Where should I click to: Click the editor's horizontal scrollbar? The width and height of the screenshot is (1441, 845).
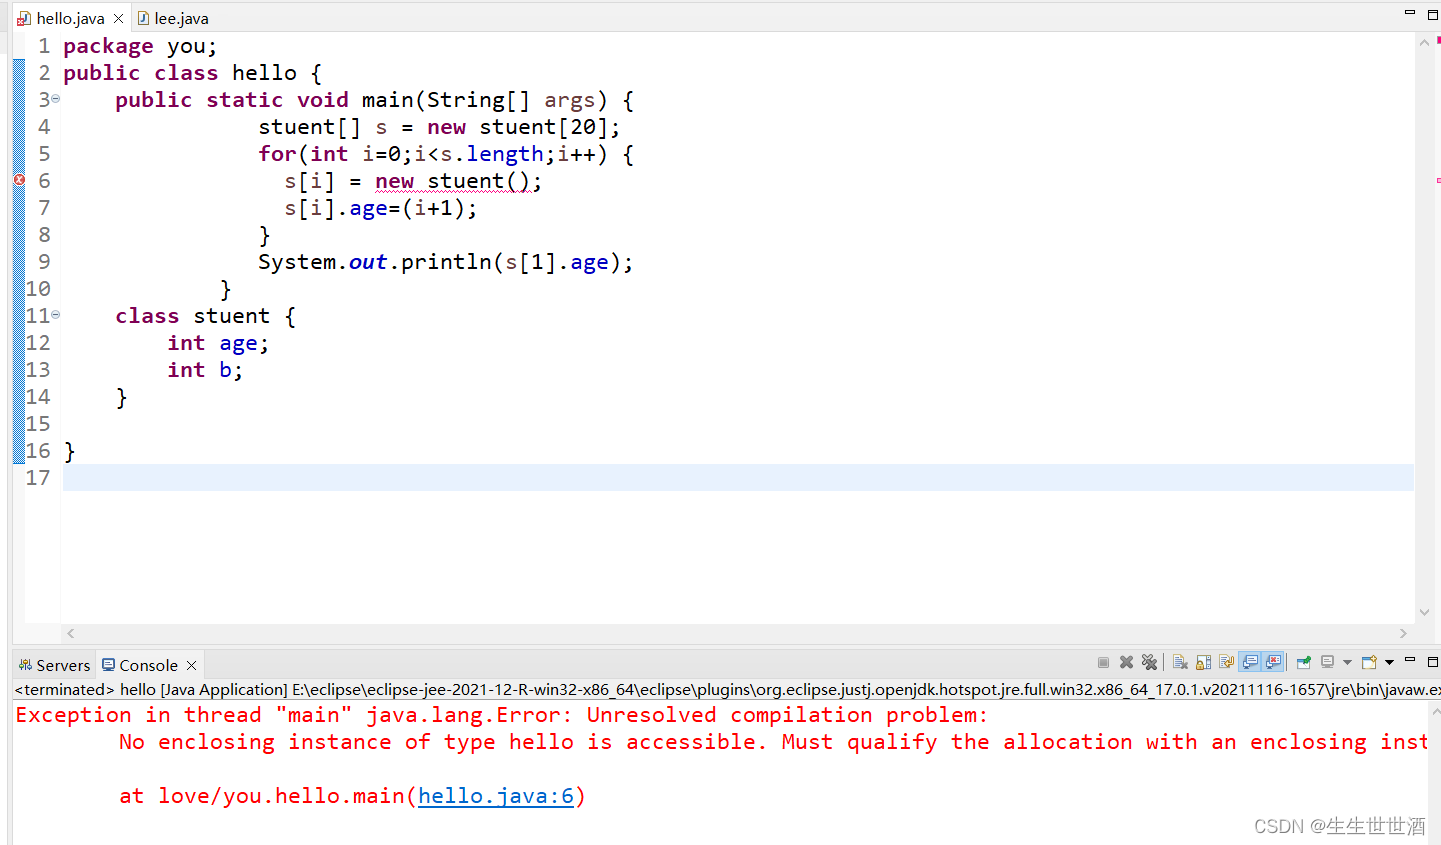[x=700, y=632]
